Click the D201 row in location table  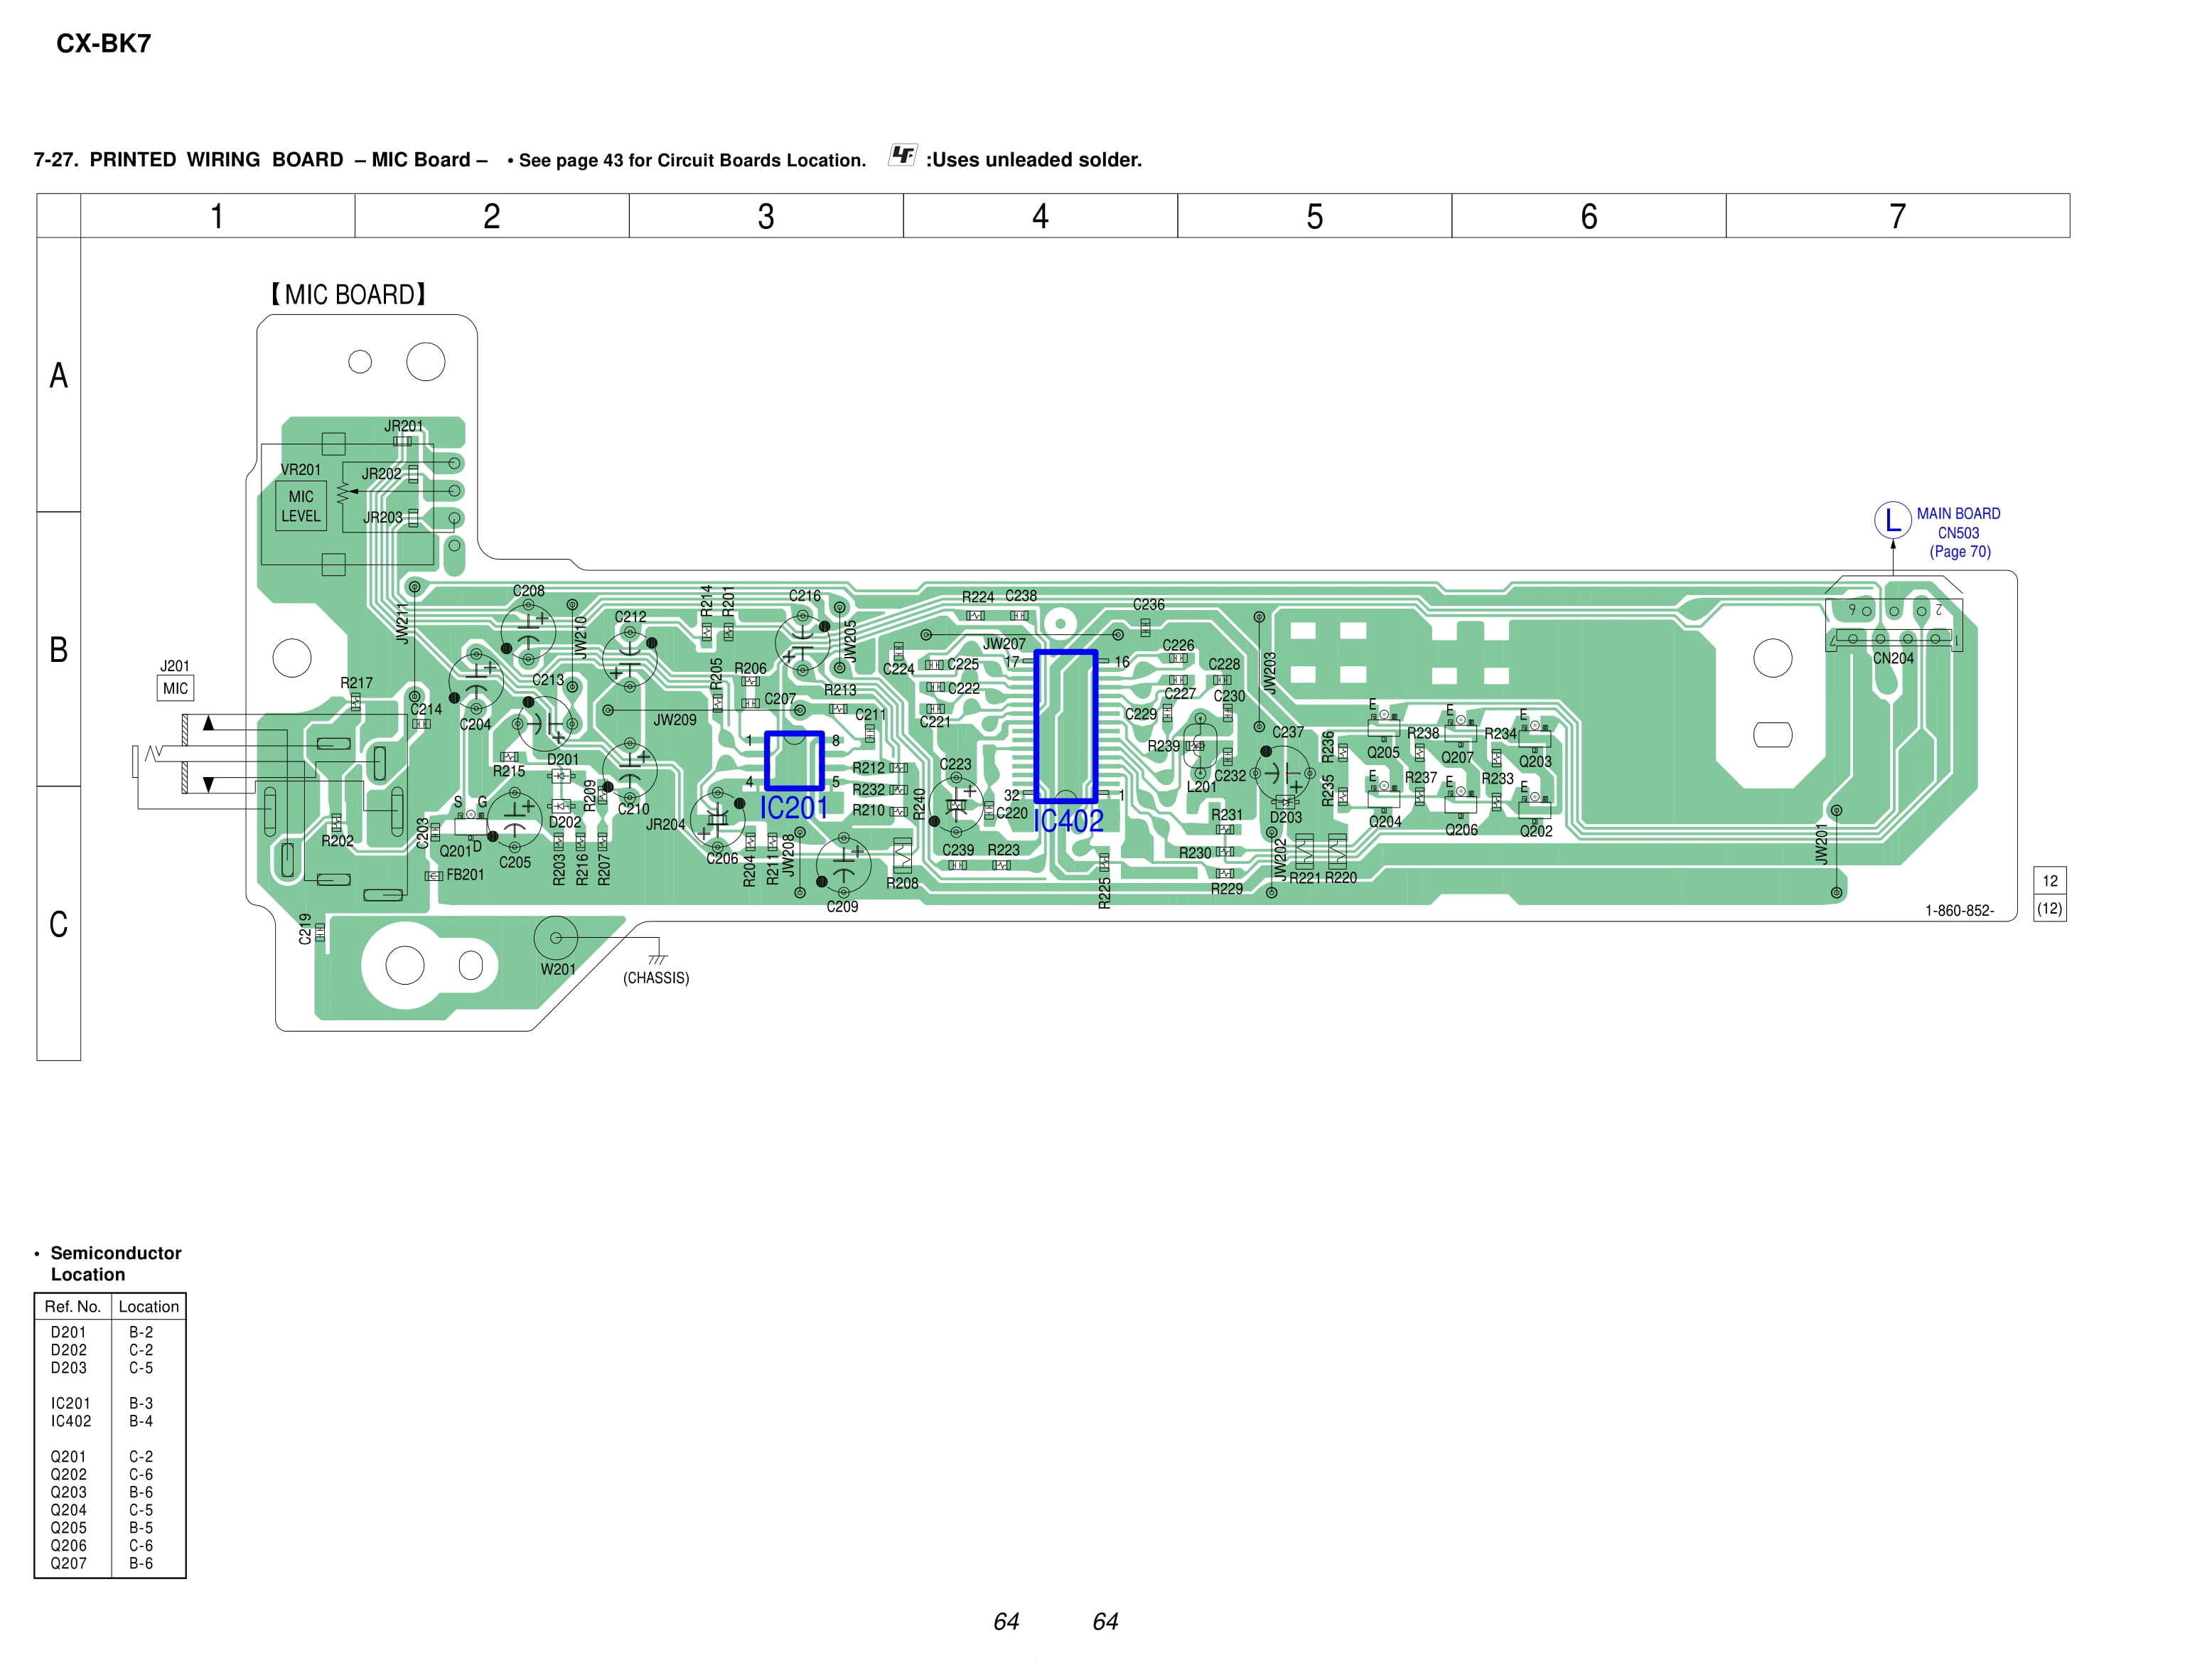point(110,1332)
